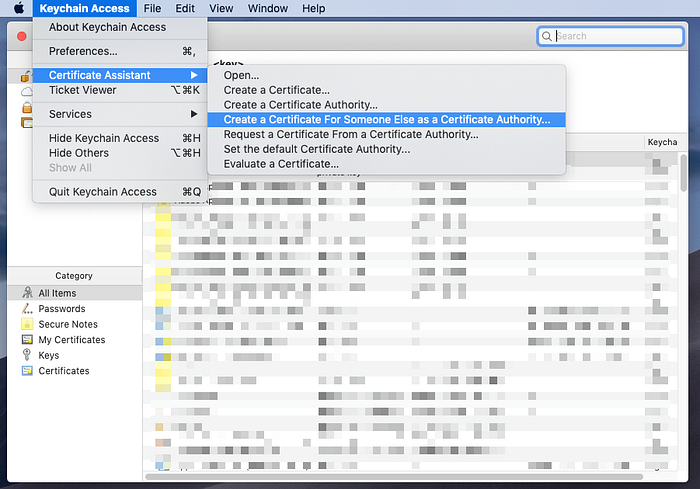Open the File menu
This screenshot has width=700, height=489.
(x=152, y=8)
